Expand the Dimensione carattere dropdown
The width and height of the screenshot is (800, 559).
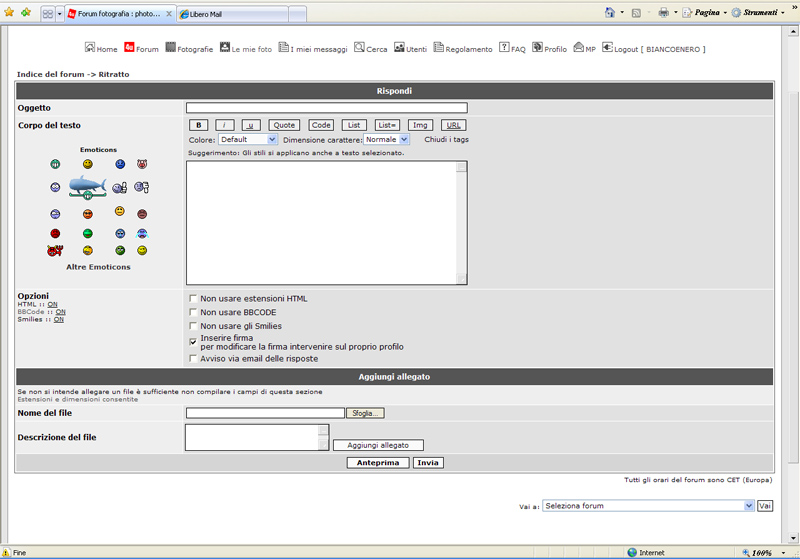point(386,140)
